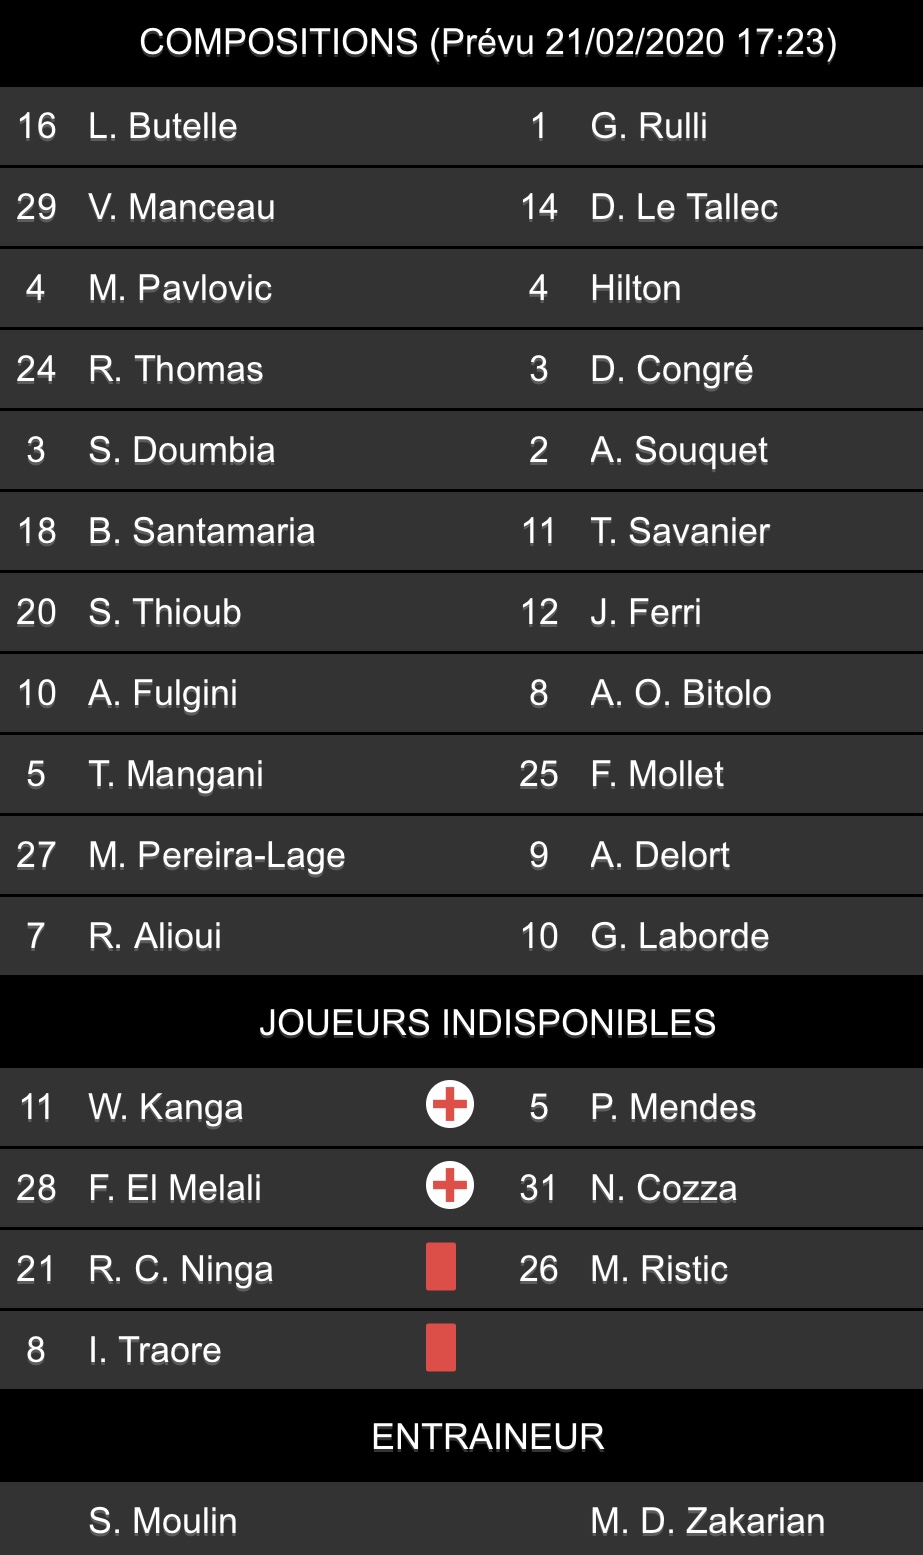This screenshot has height=1555, width=923.
Task: Select unavailable player N. Cozza
Action: [x=663, y=1188]
